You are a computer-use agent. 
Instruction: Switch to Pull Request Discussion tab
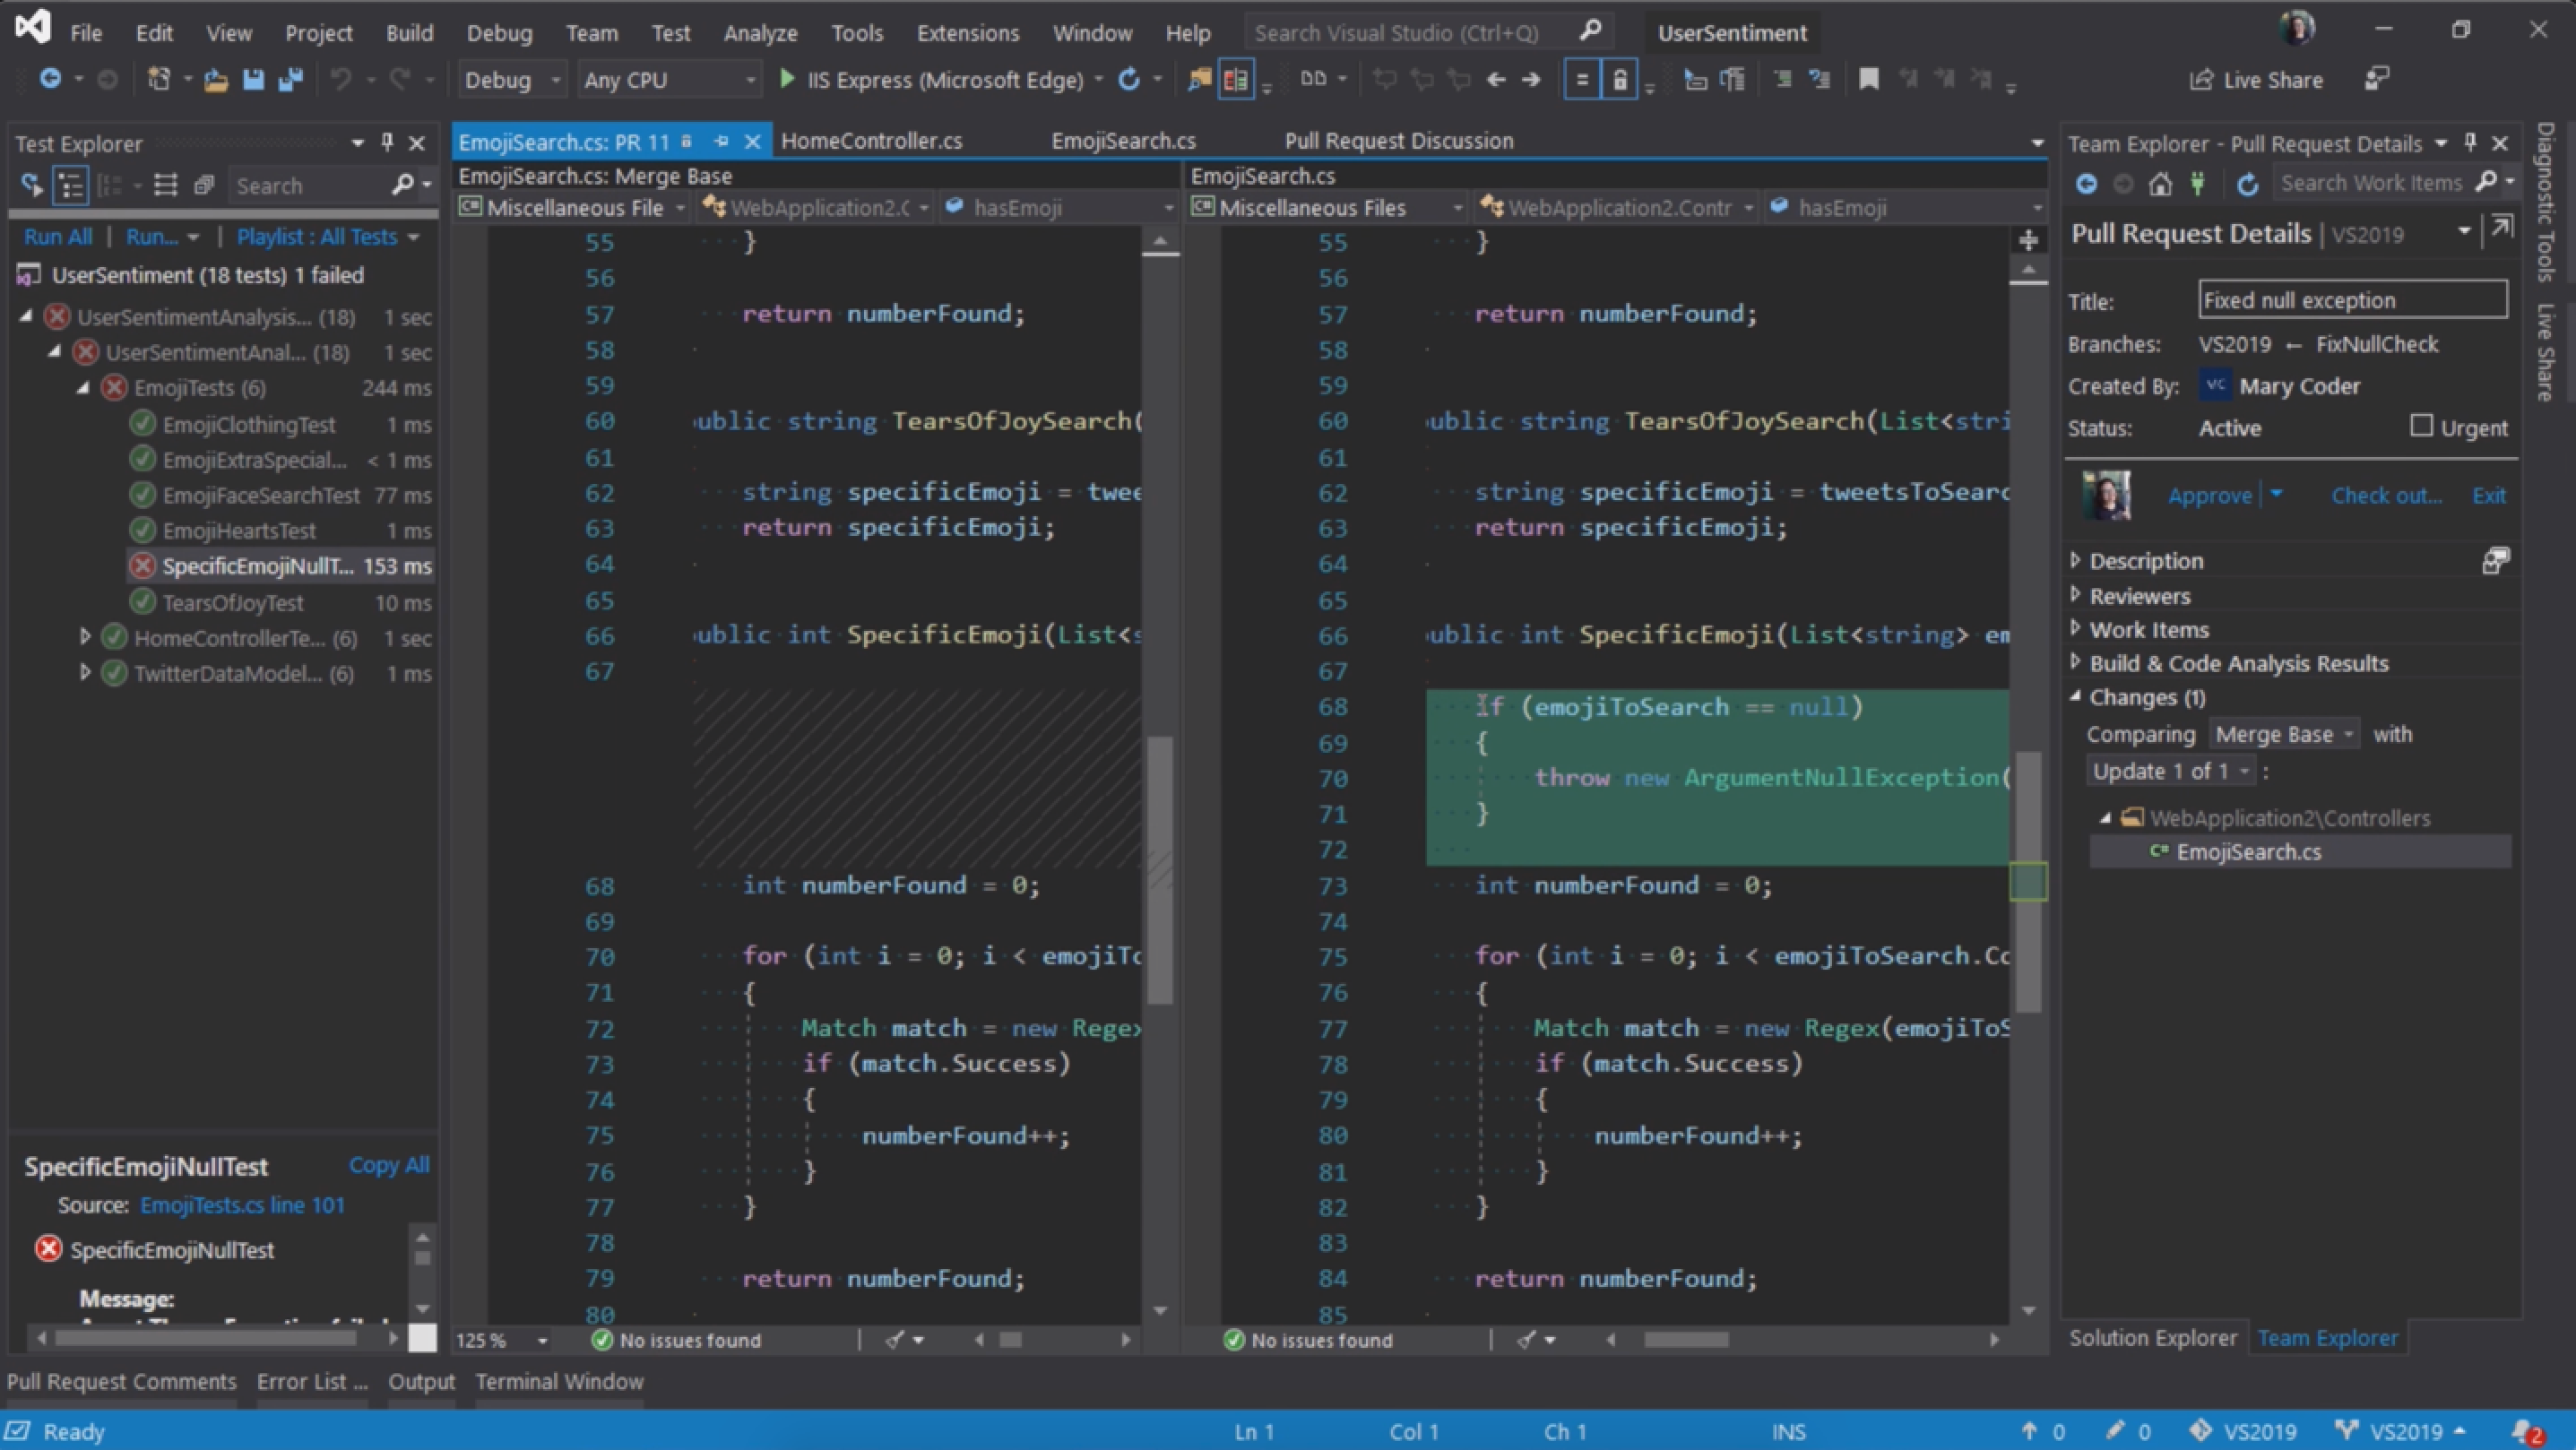tap(1397, 142)
